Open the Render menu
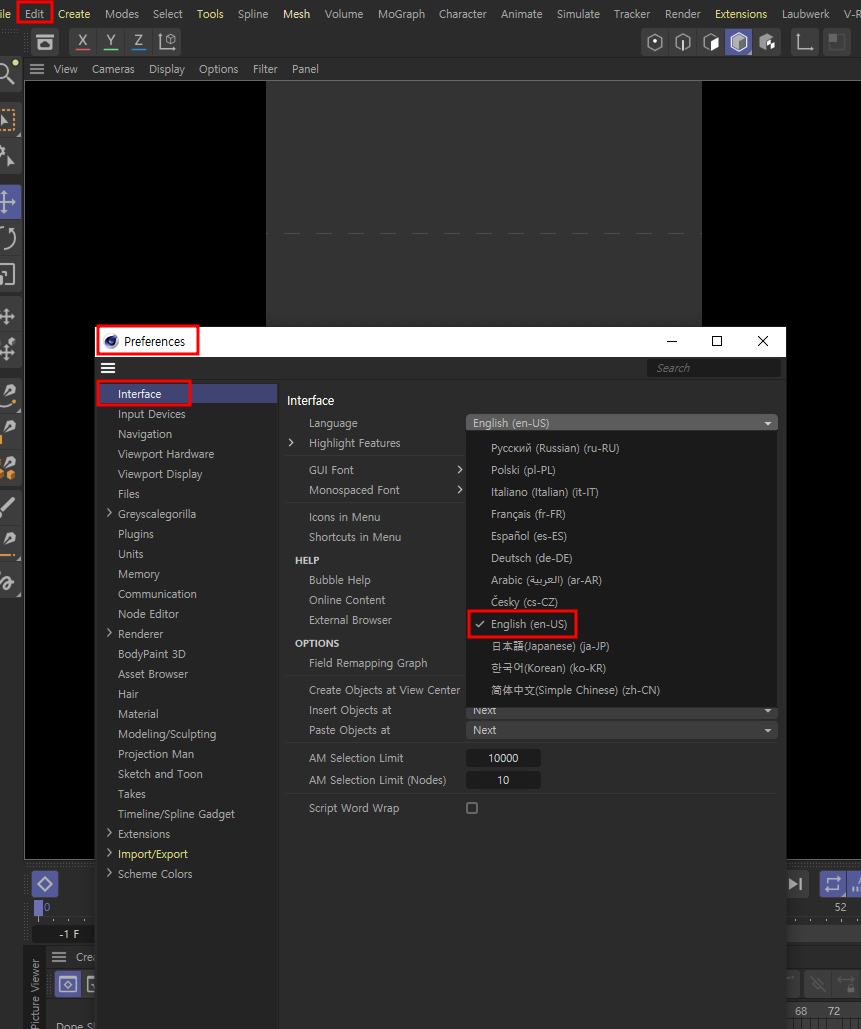The image size is (861, 1029). point(682,14)
